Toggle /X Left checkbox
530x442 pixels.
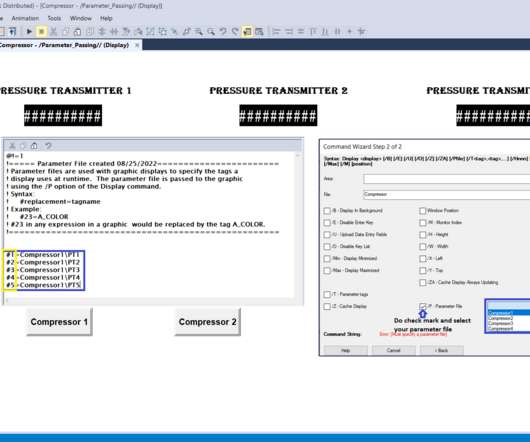[x=423, y=259]
